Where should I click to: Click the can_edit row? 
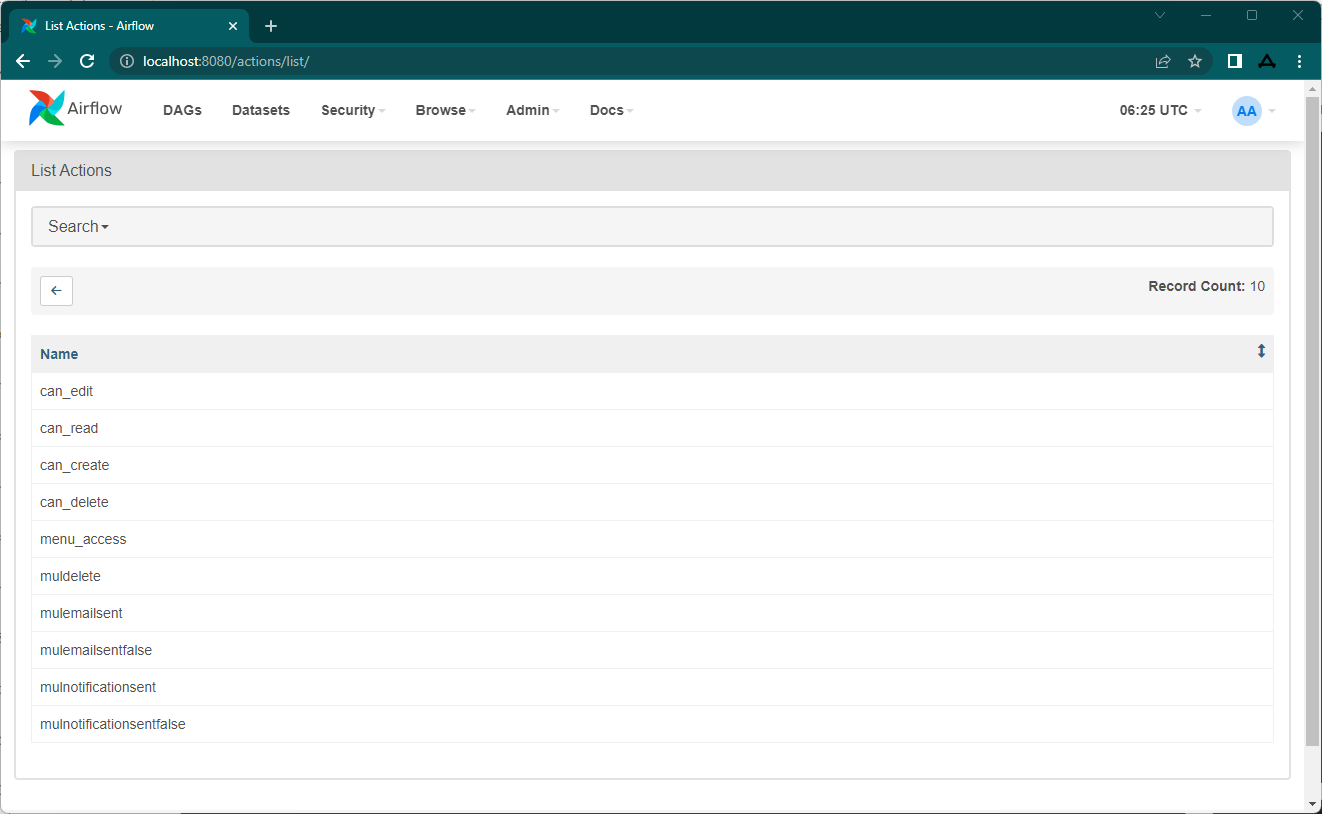(x=652, y=391)
